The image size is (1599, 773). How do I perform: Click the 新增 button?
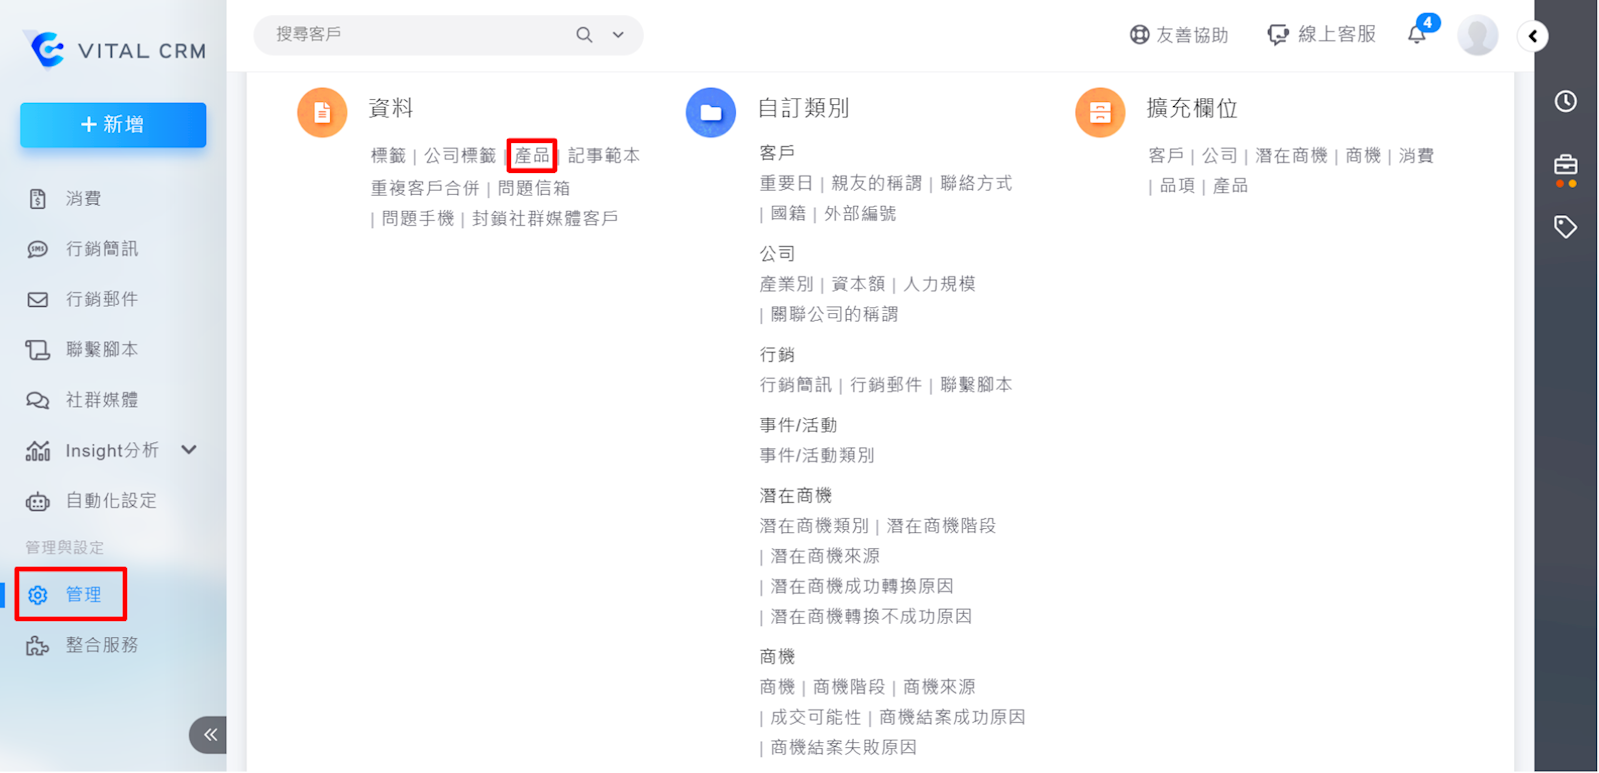pyautogui.click(x=113, y=125)
